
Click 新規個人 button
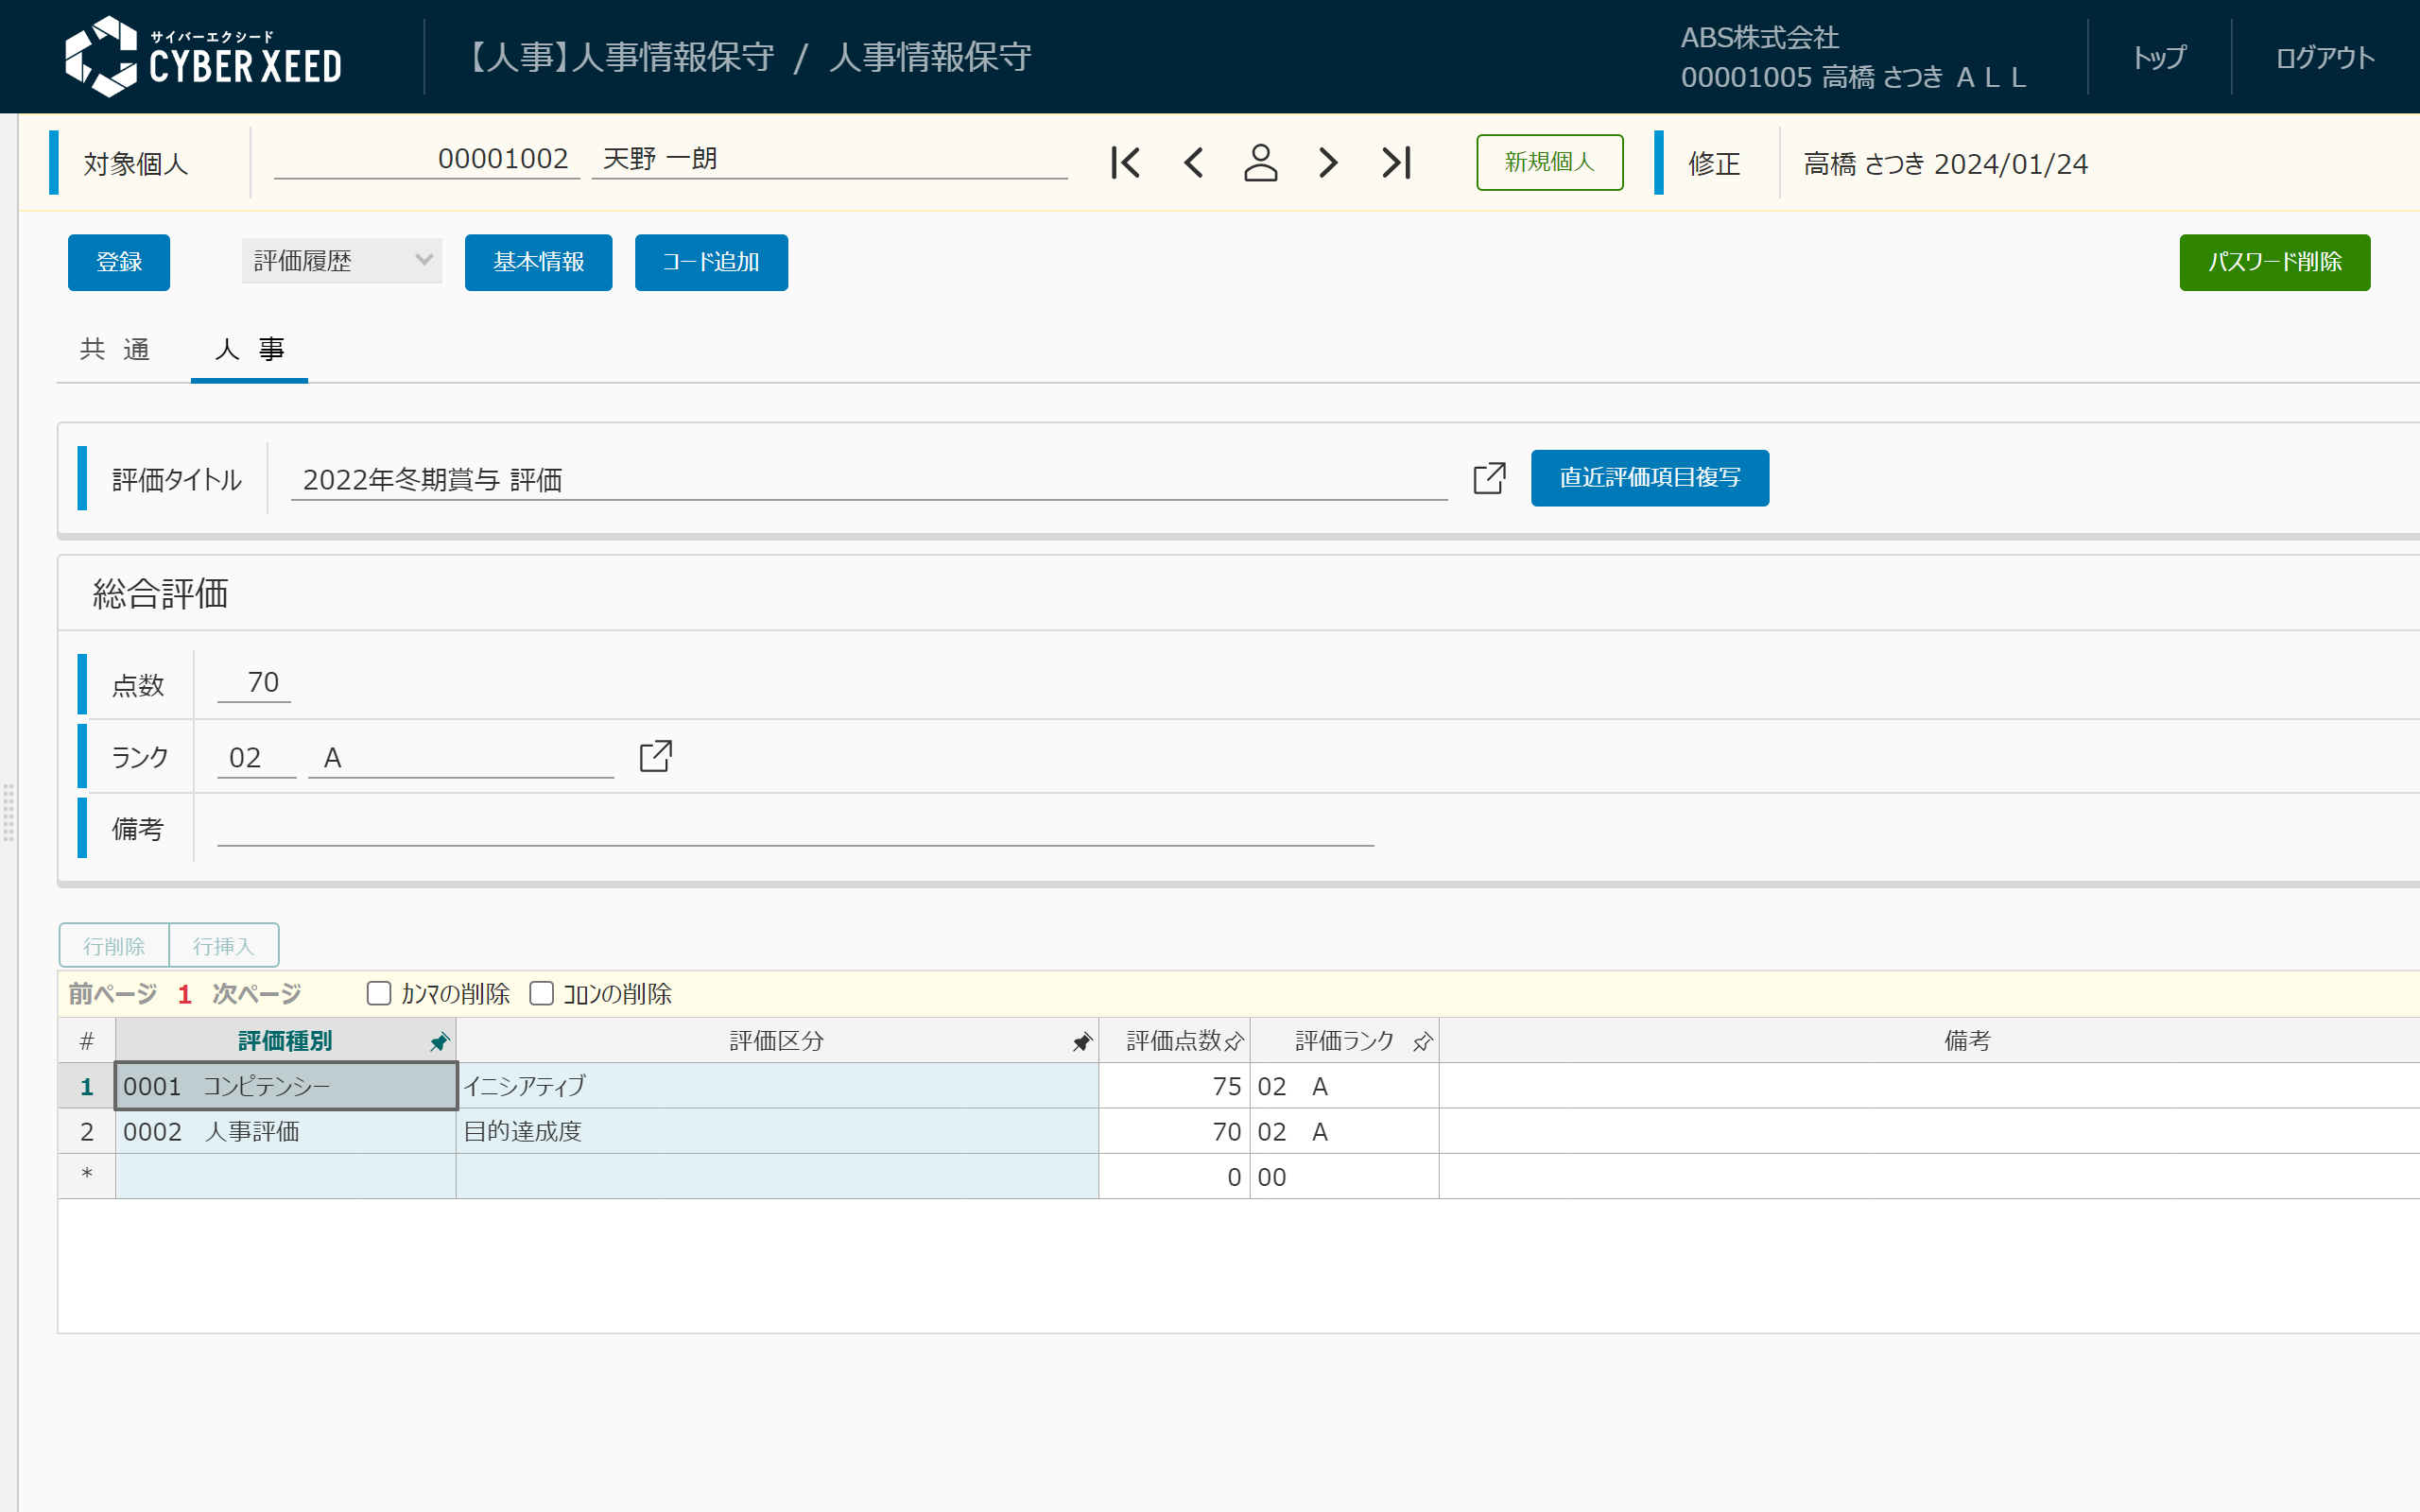1549,162
